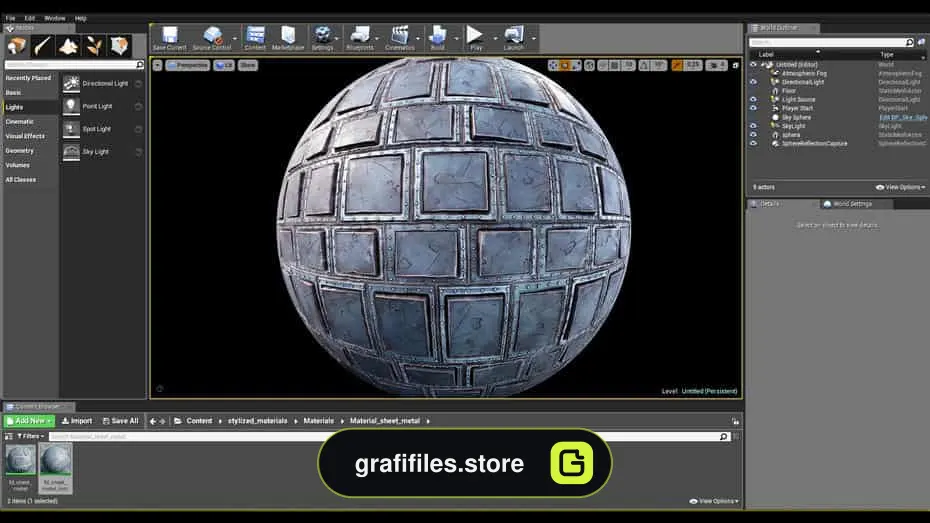This screenshot has width=930, height=523.
Task: Open the Window menu
Action: point(55,18)
